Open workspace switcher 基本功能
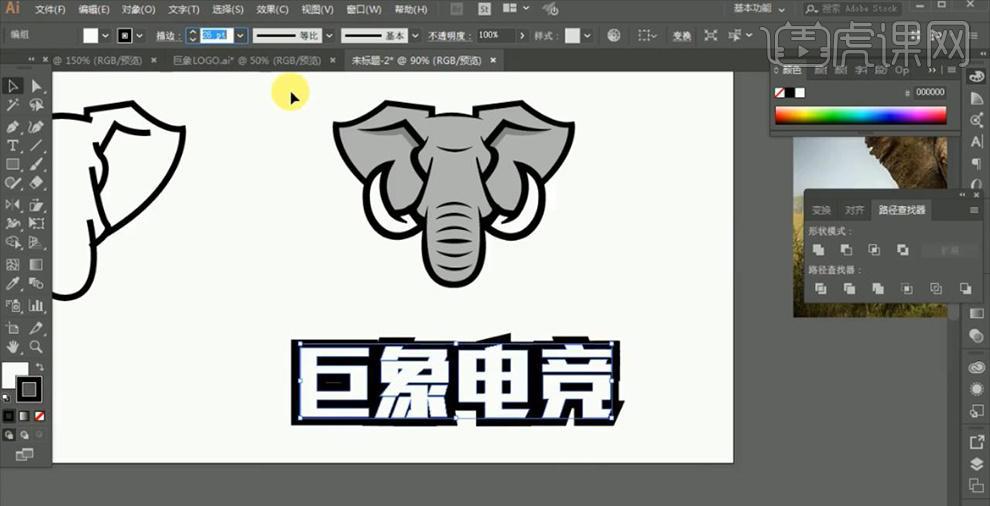Viewport: 990px width, 506px height. 760,9
